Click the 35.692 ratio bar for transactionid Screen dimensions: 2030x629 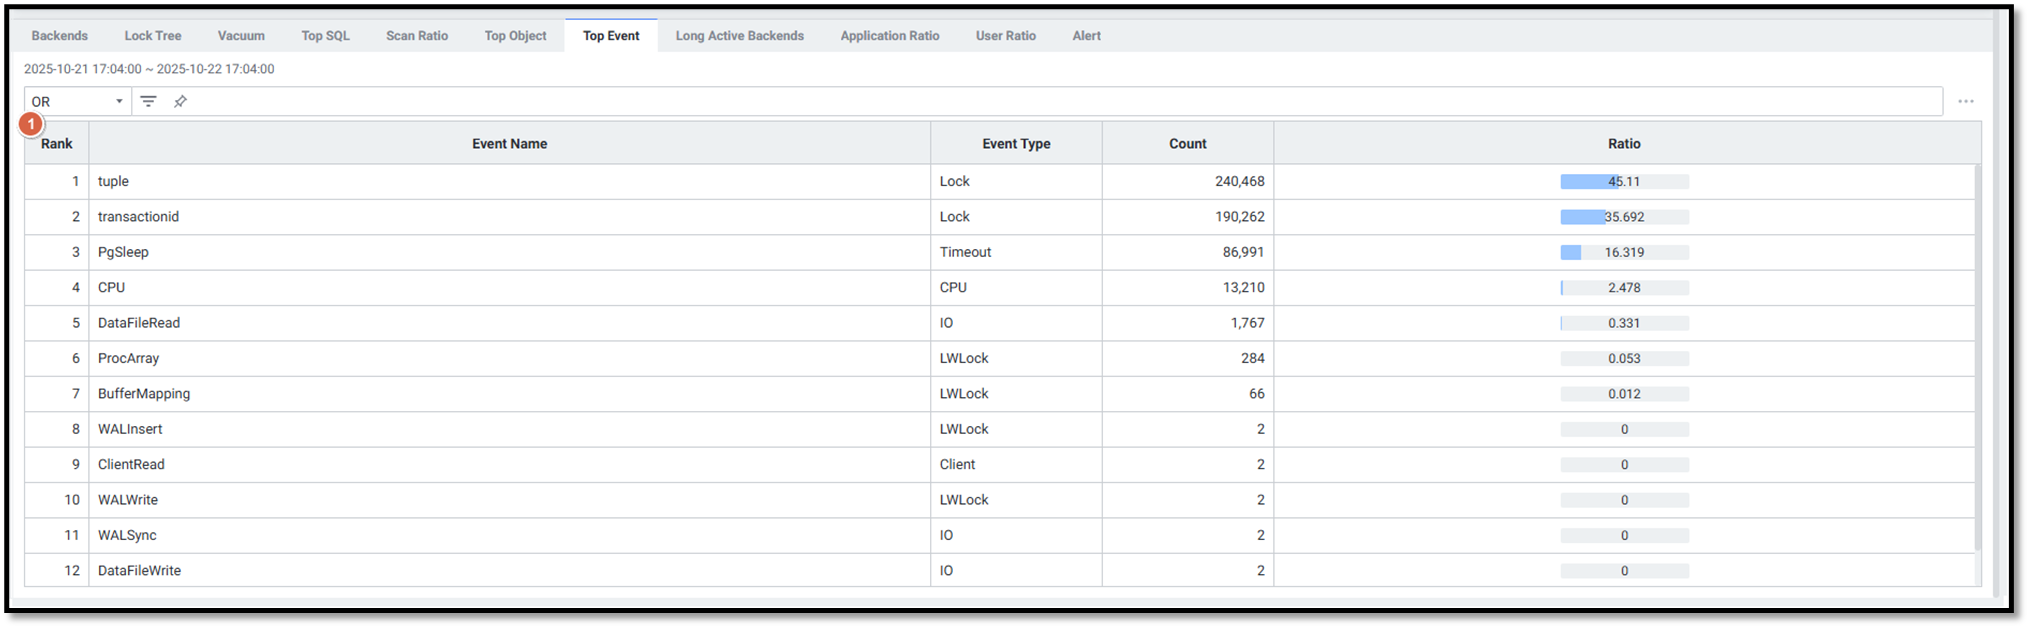pos(1623,217)
